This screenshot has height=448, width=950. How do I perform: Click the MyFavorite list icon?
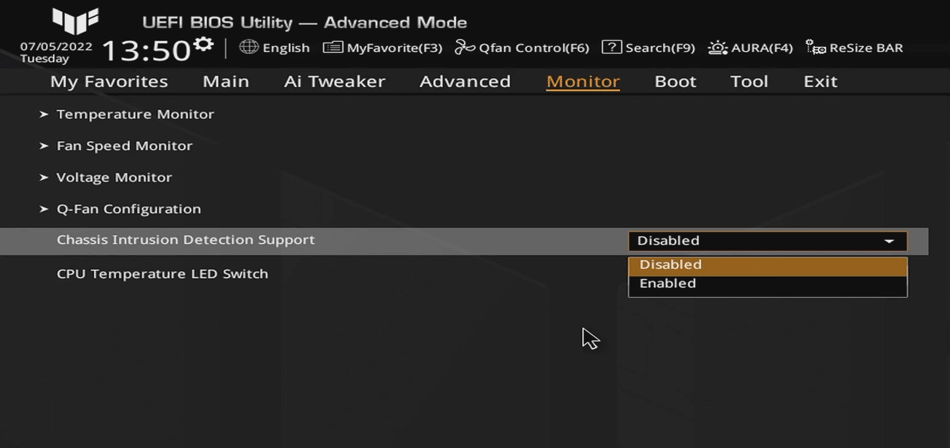(x=332, y=47)
